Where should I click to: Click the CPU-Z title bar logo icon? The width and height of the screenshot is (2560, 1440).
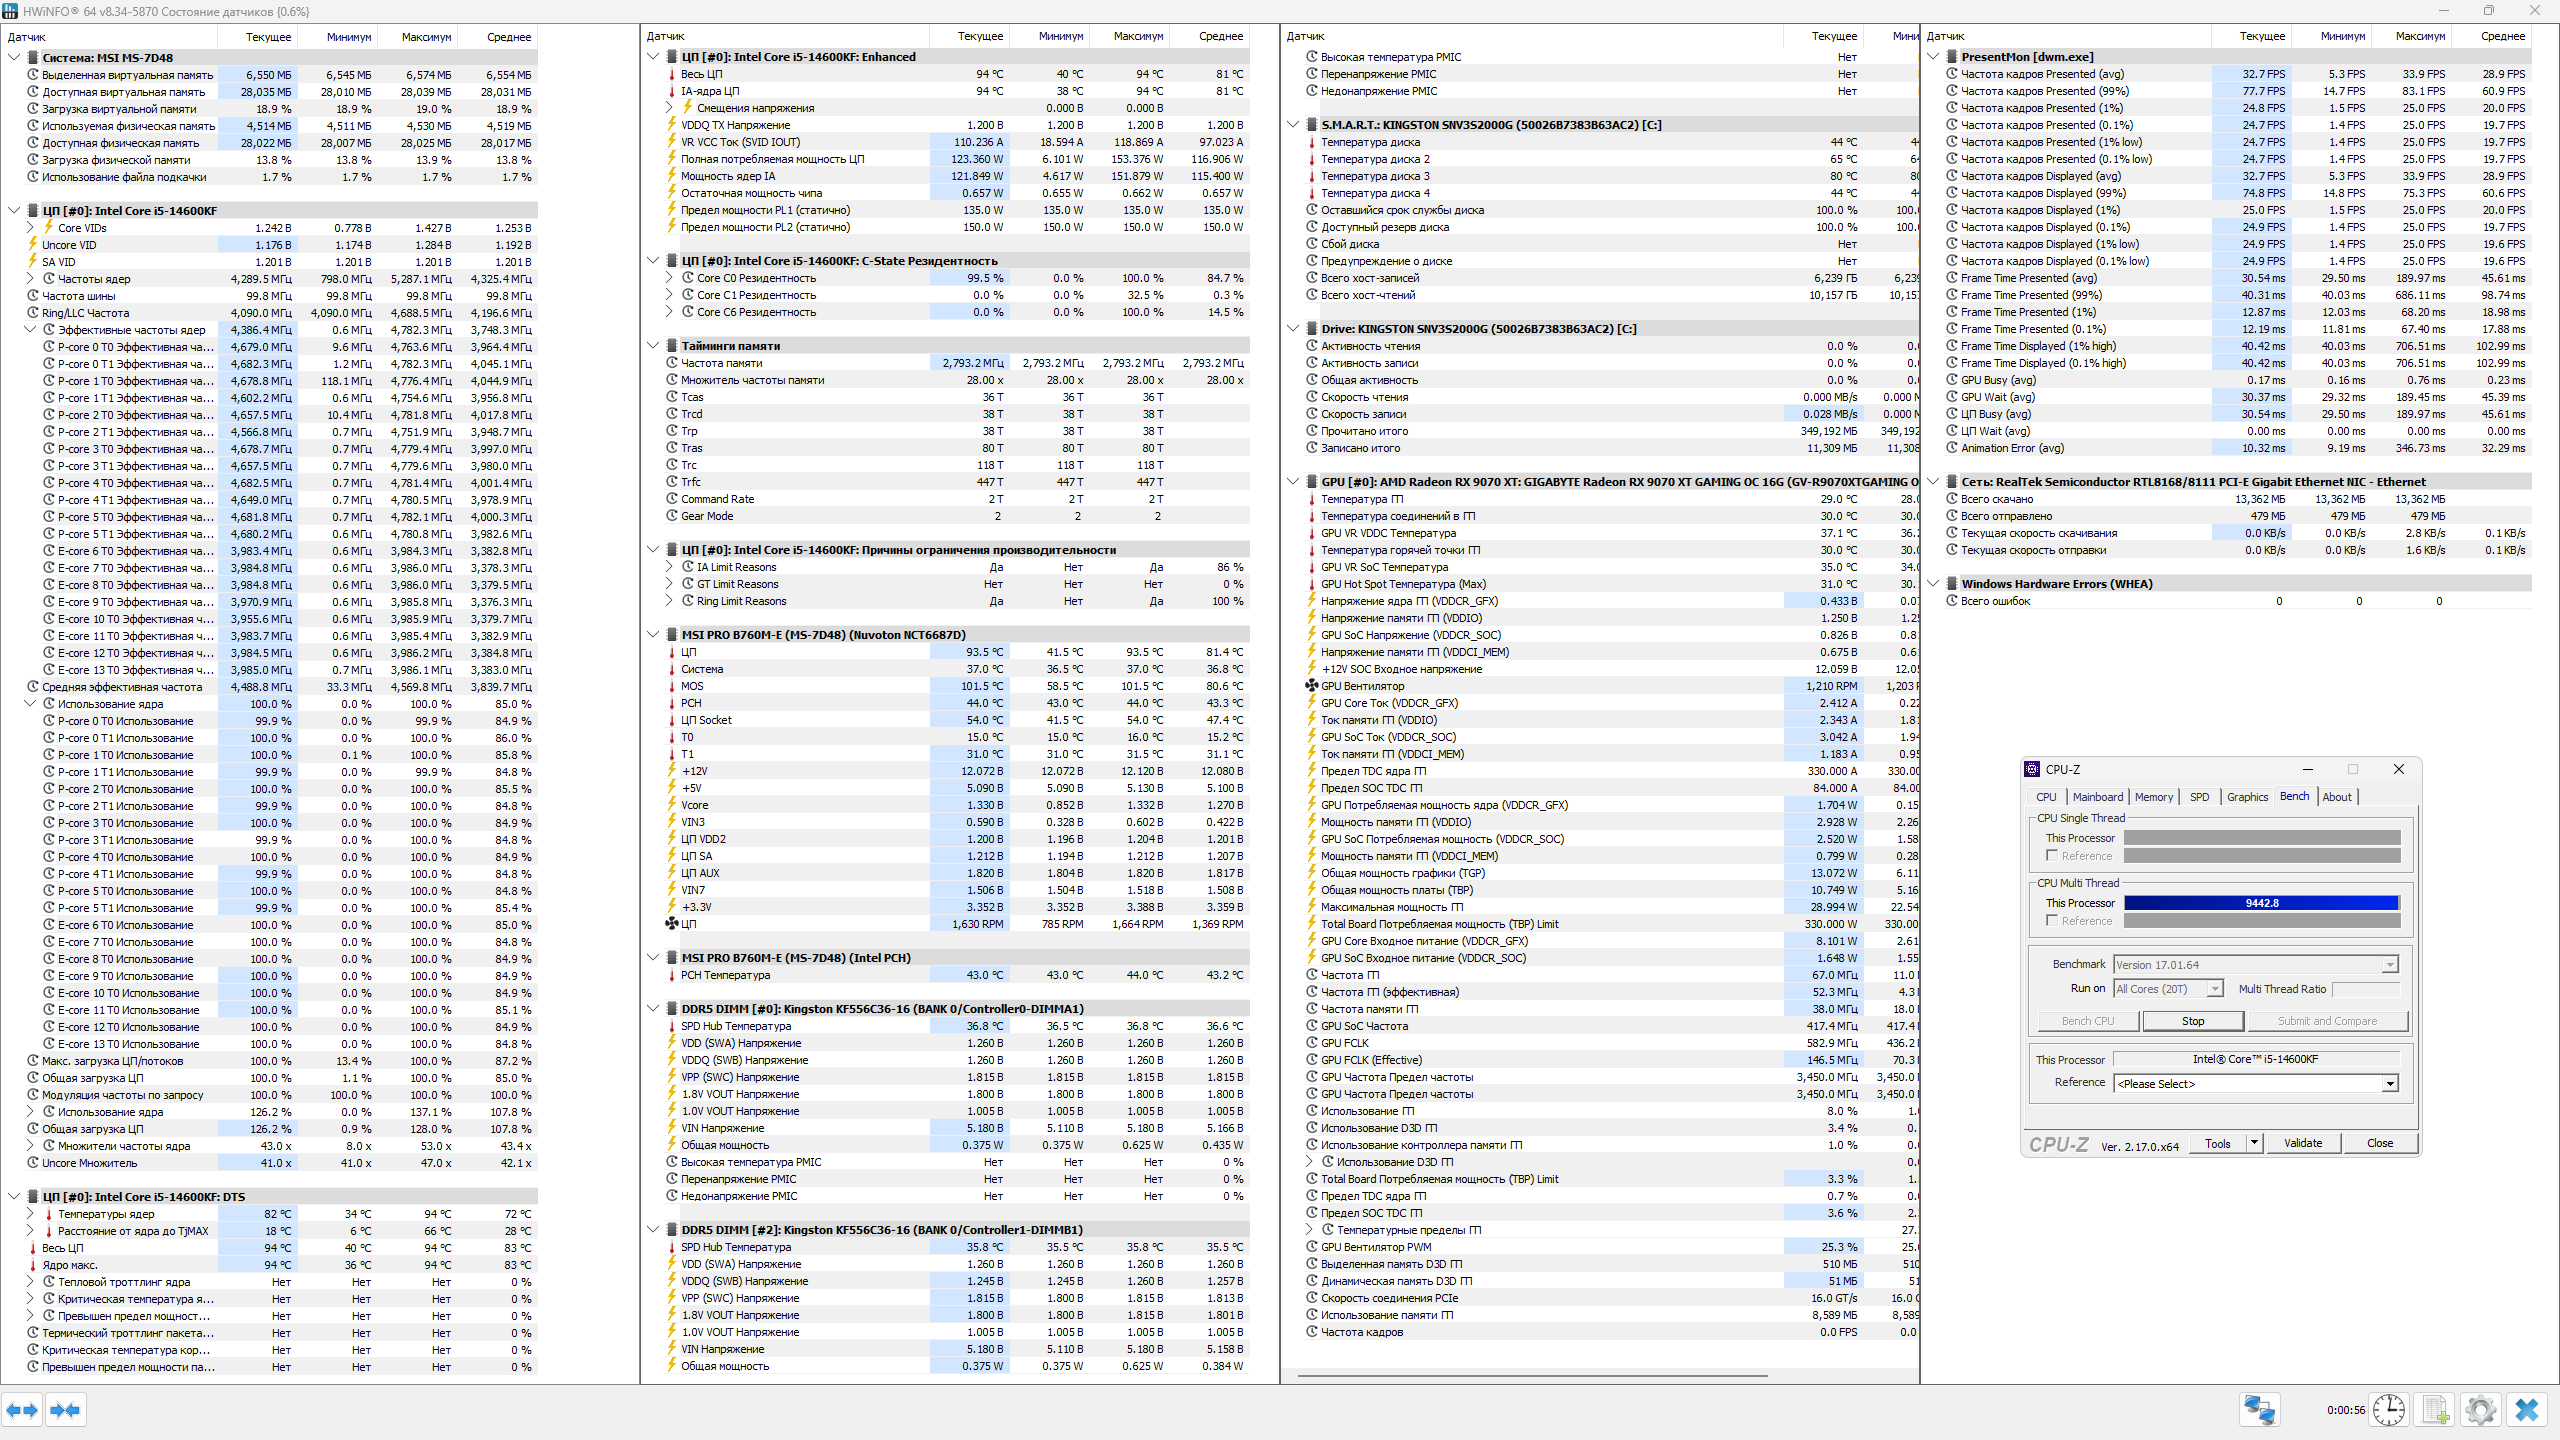click(x=2032, y=769)
